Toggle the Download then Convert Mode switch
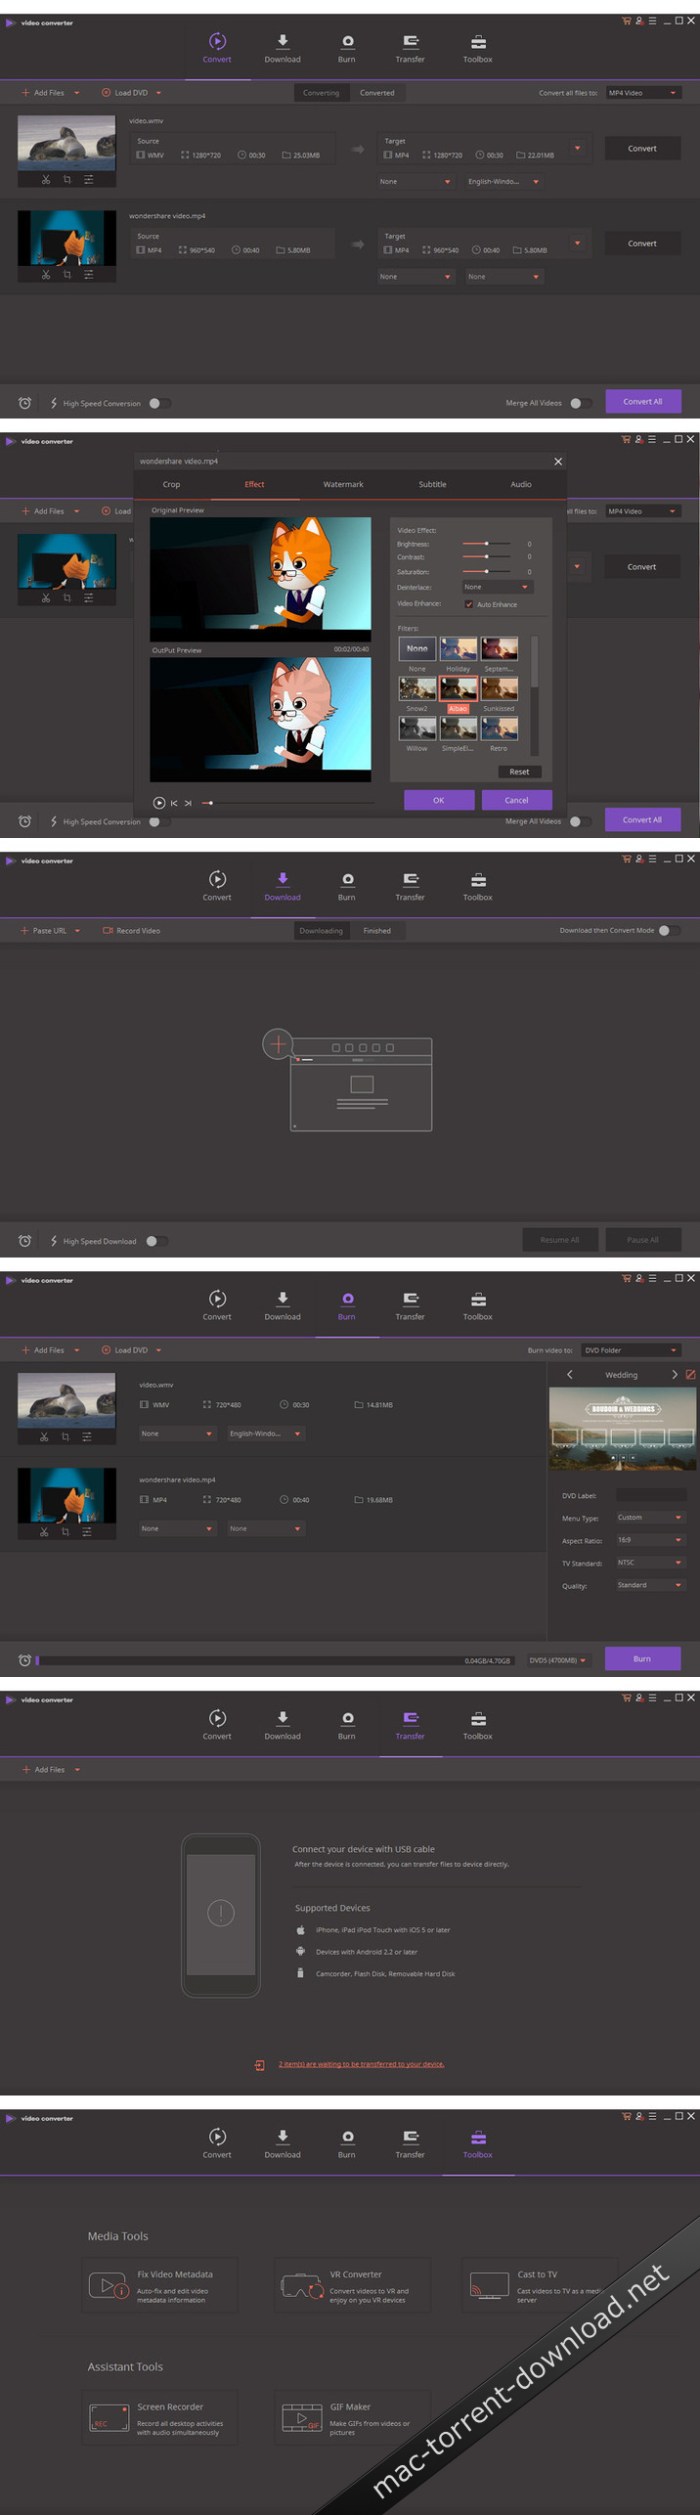The width and height of the screenshot is (700, 2515). 668,931
